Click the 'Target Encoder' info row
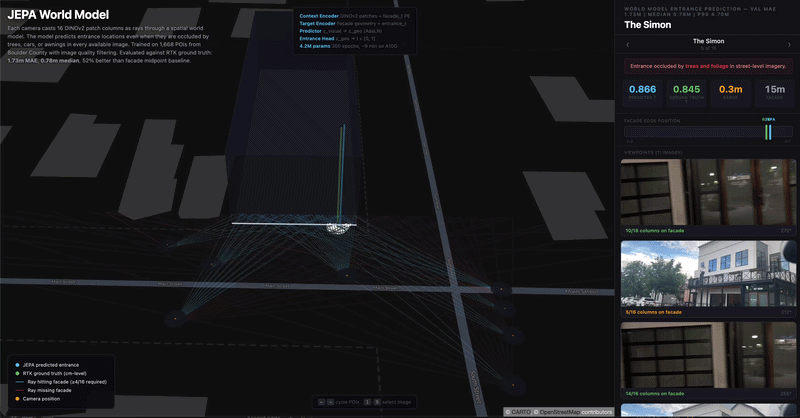This screenshot has width=800, height=418. 353,23
